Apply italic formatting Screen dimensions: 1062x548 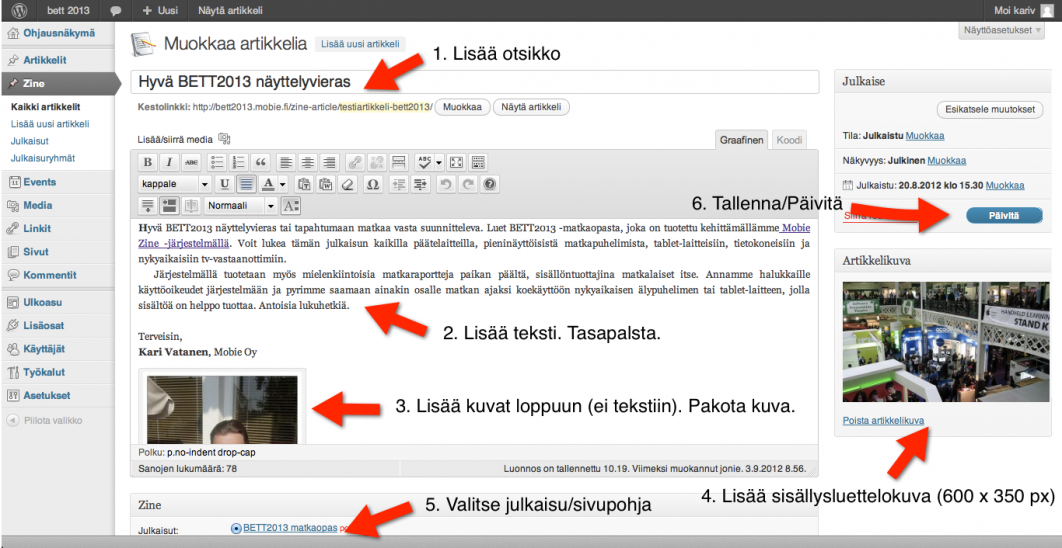point(169,162)
